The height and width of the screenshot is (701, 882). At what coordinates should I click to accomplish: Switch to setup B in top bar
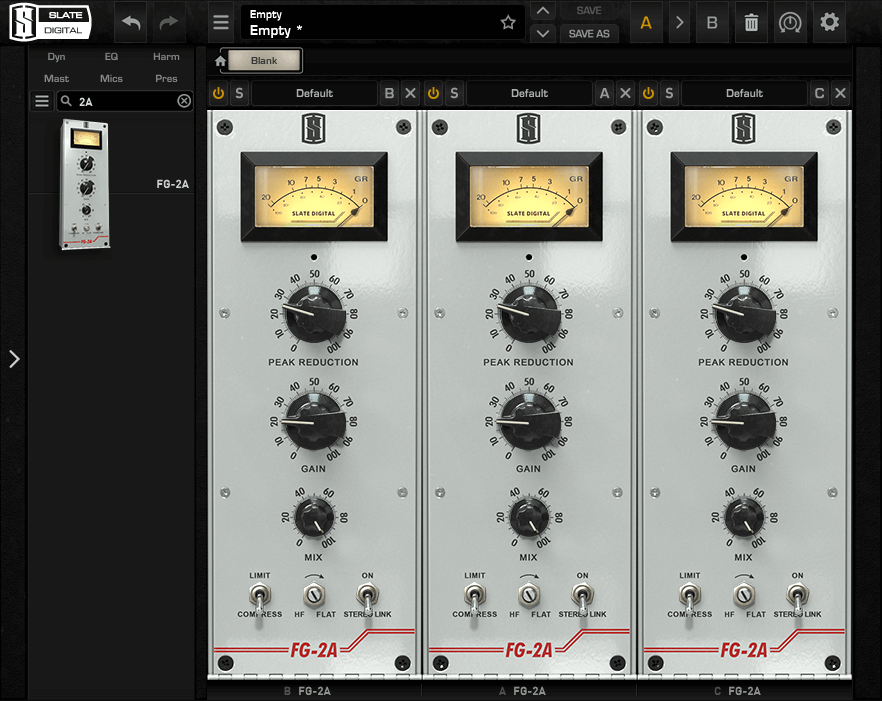(x=712, y=23)
